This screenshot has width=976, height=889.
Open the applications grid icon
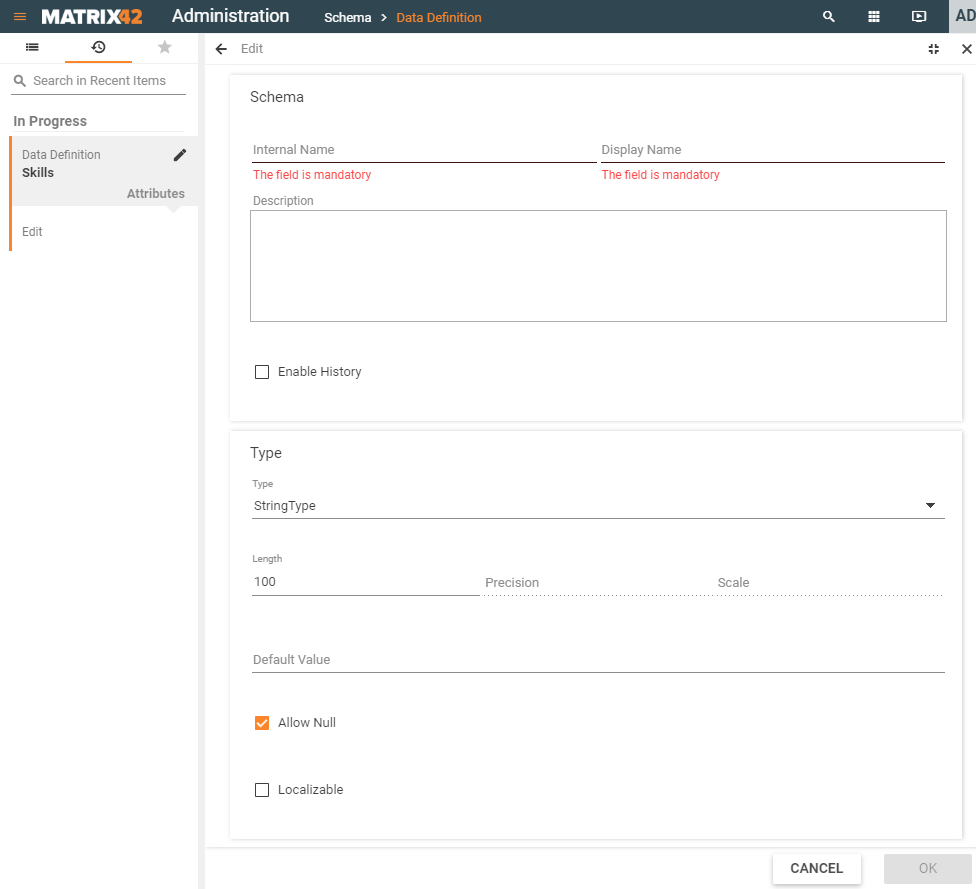[873, 17]
